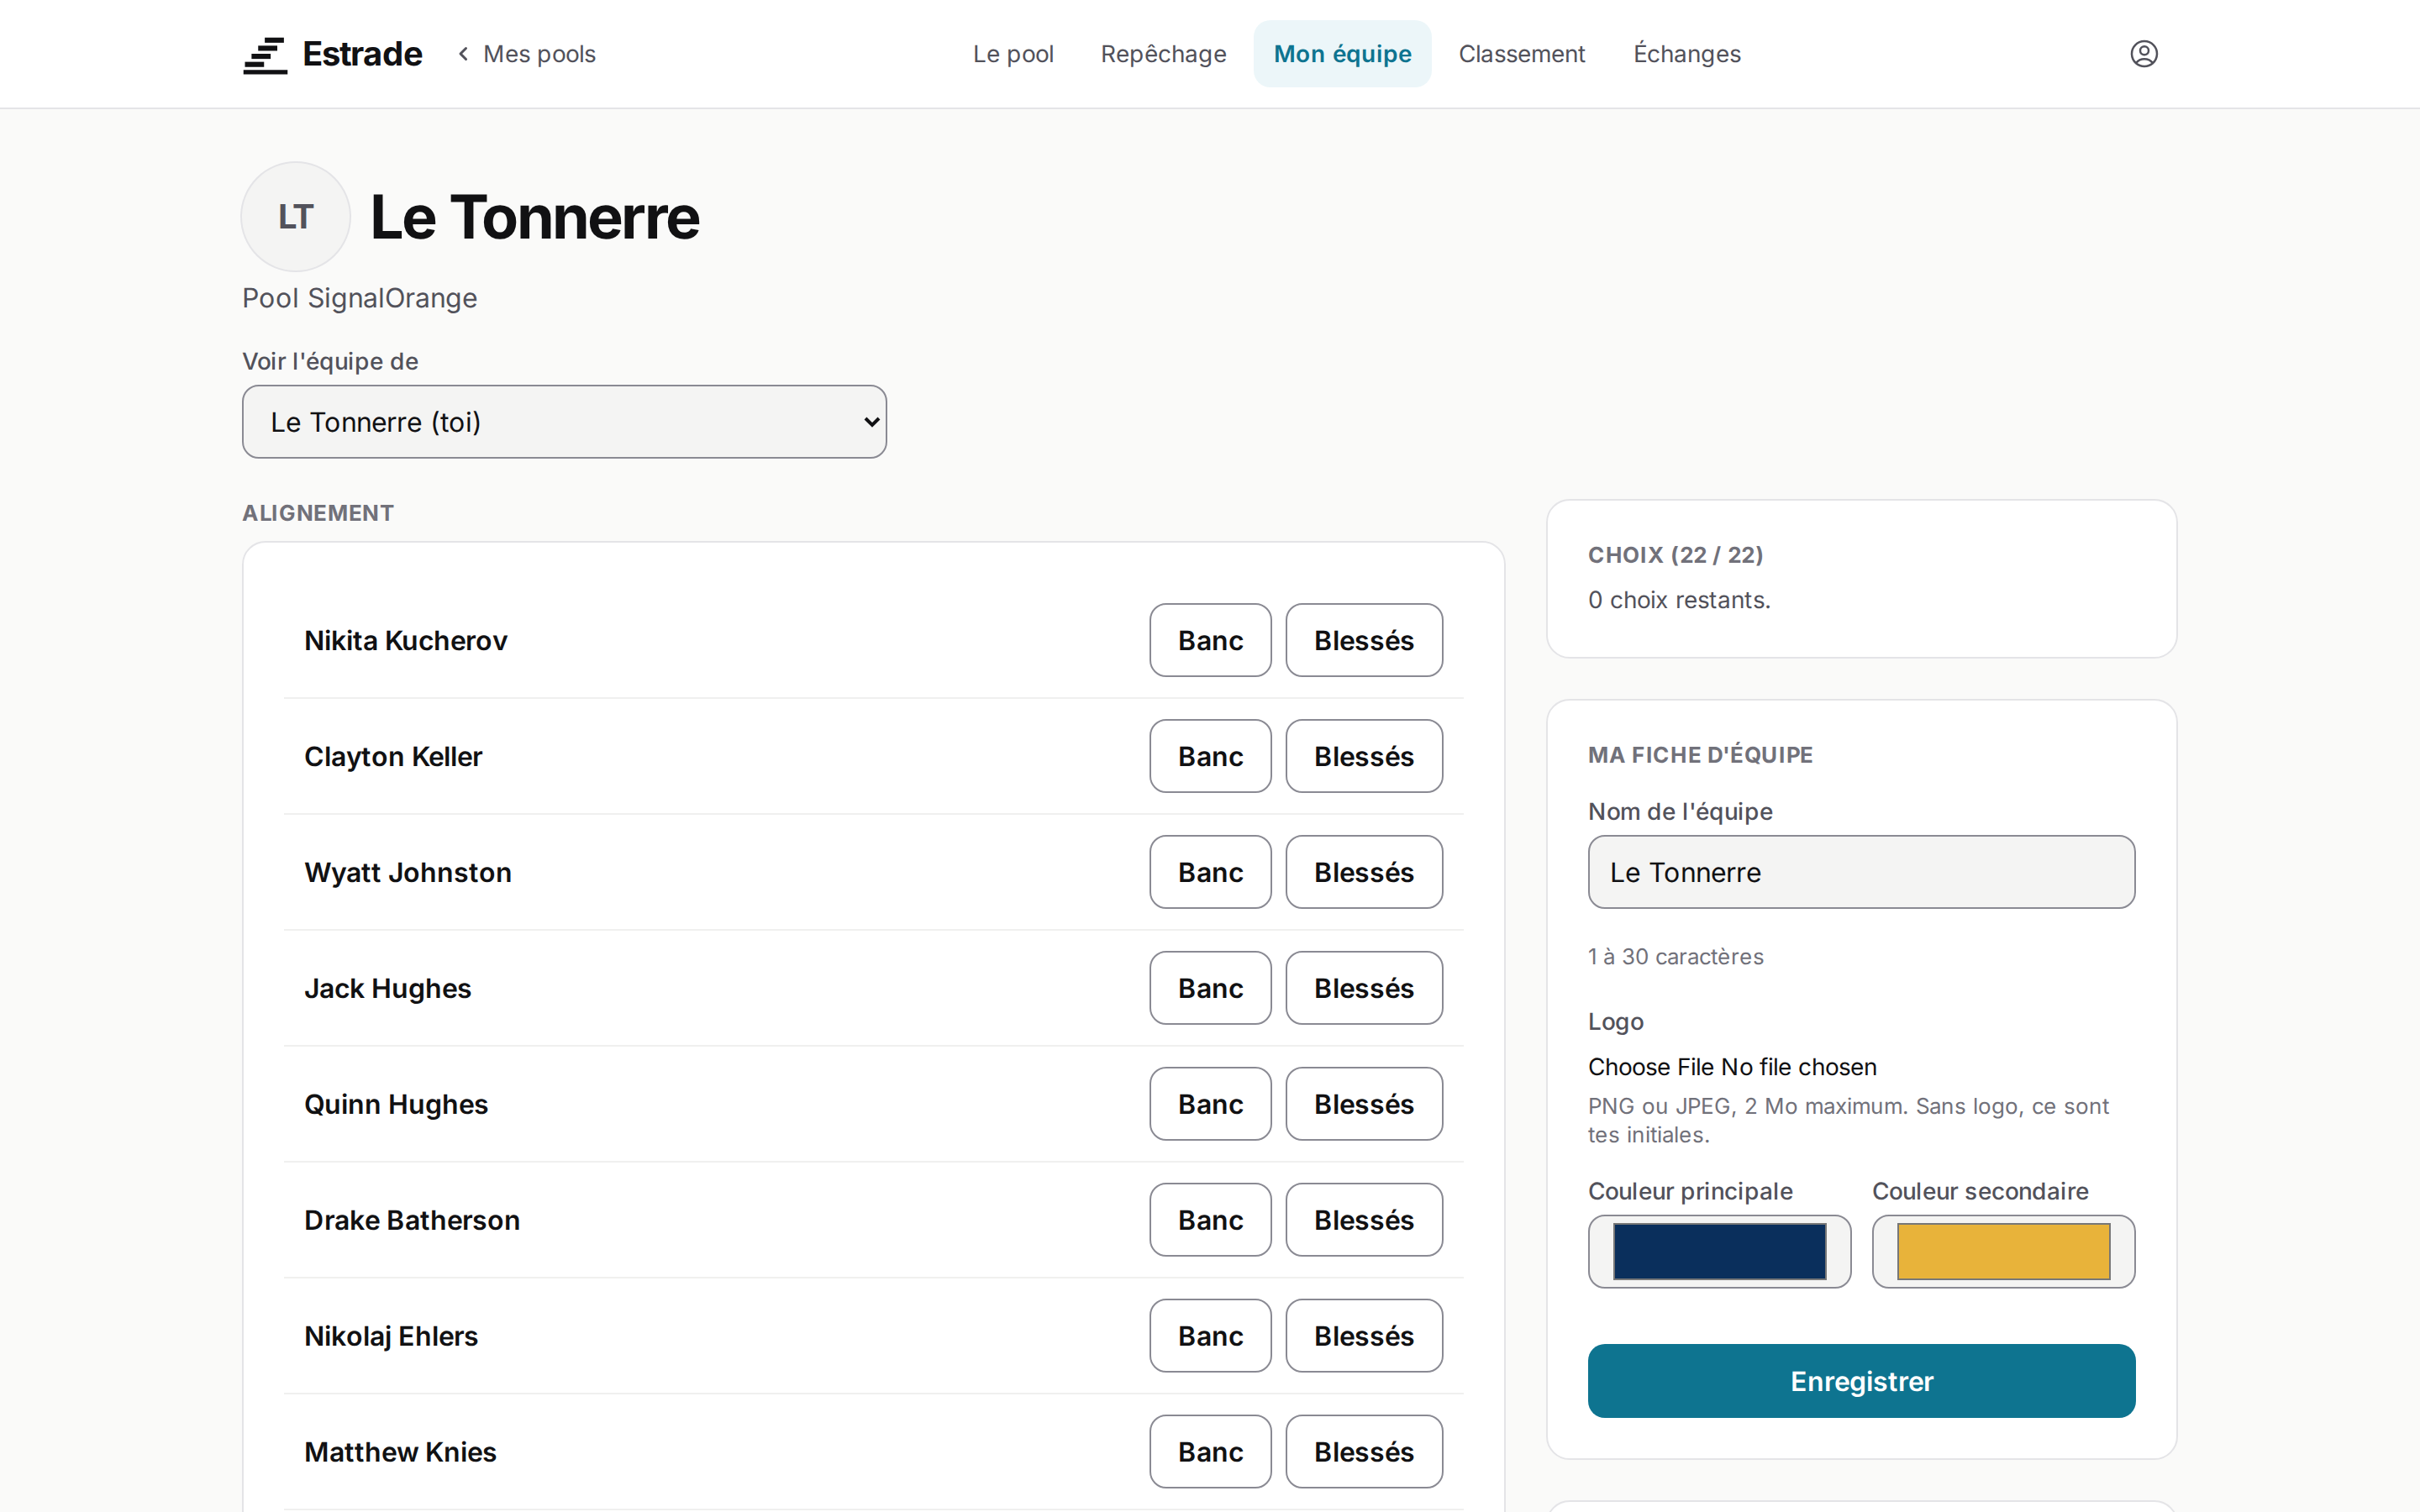Screen dimensions: 2420x1512
Task: Move Nikita Kucherov to Blessés
Action: click(1363, 640)
